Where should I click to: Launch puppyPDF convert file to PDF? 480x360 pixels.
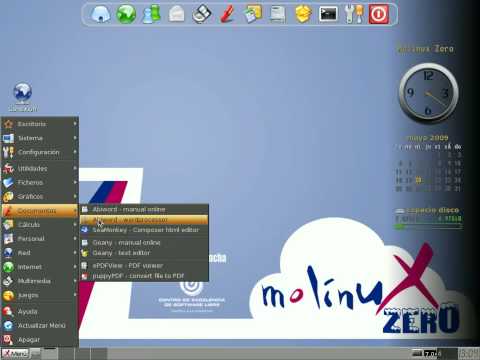tap(144, 276)
